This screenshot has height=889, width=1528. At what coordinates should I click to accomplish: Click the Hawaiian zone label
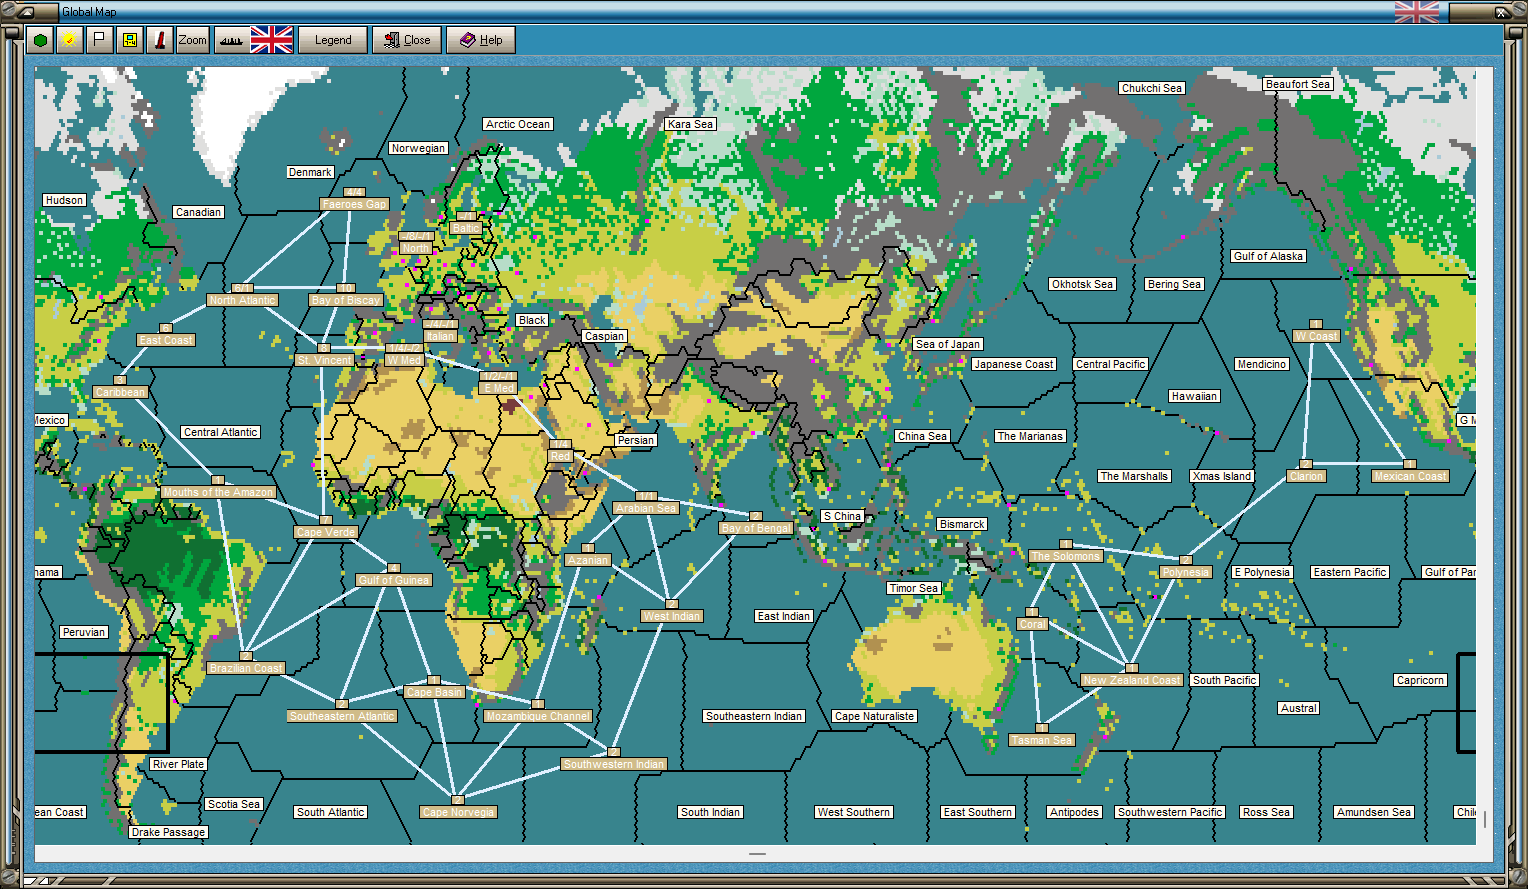1194,396
